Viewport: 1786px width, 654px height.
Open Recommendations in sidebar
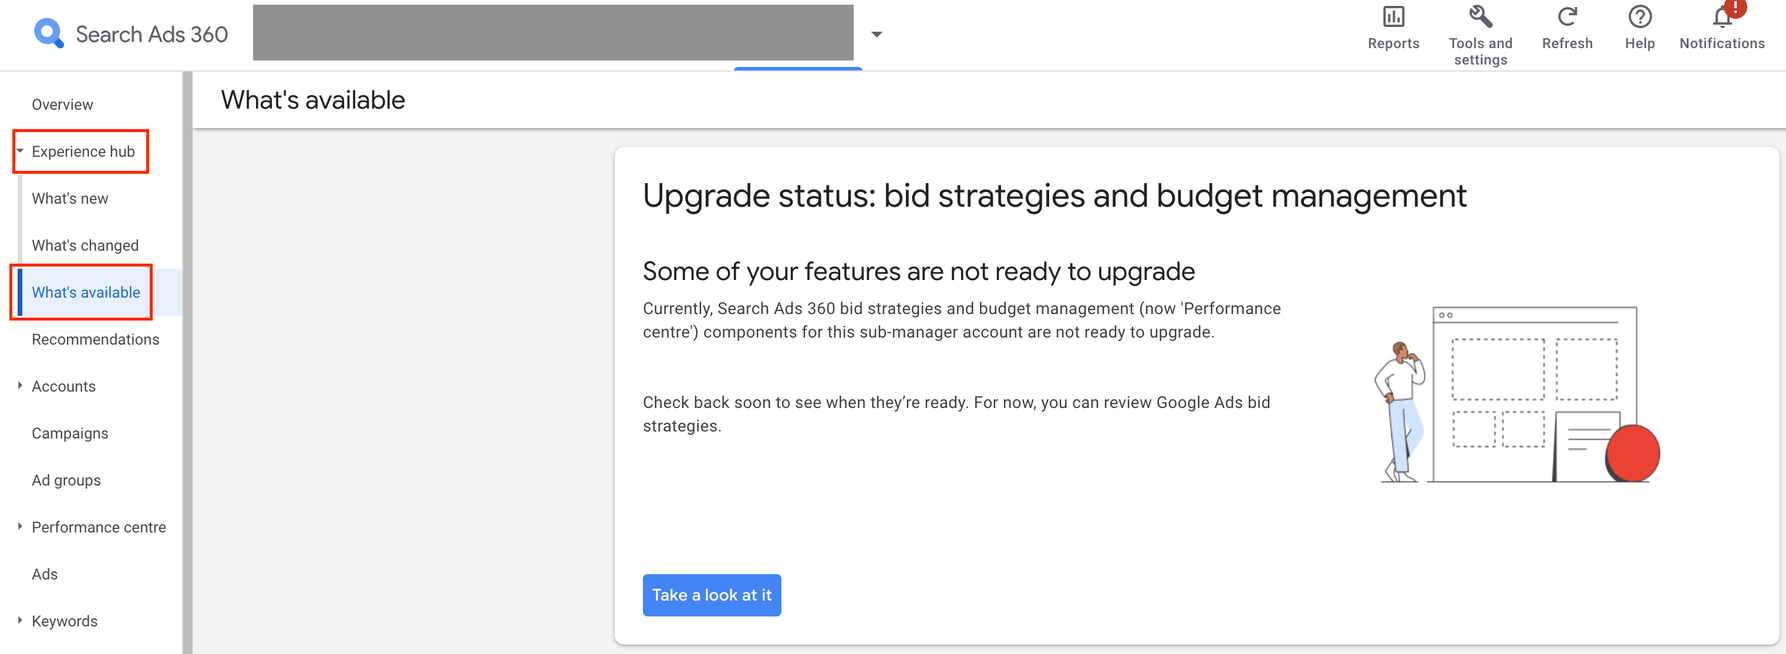tap(95, 339)
